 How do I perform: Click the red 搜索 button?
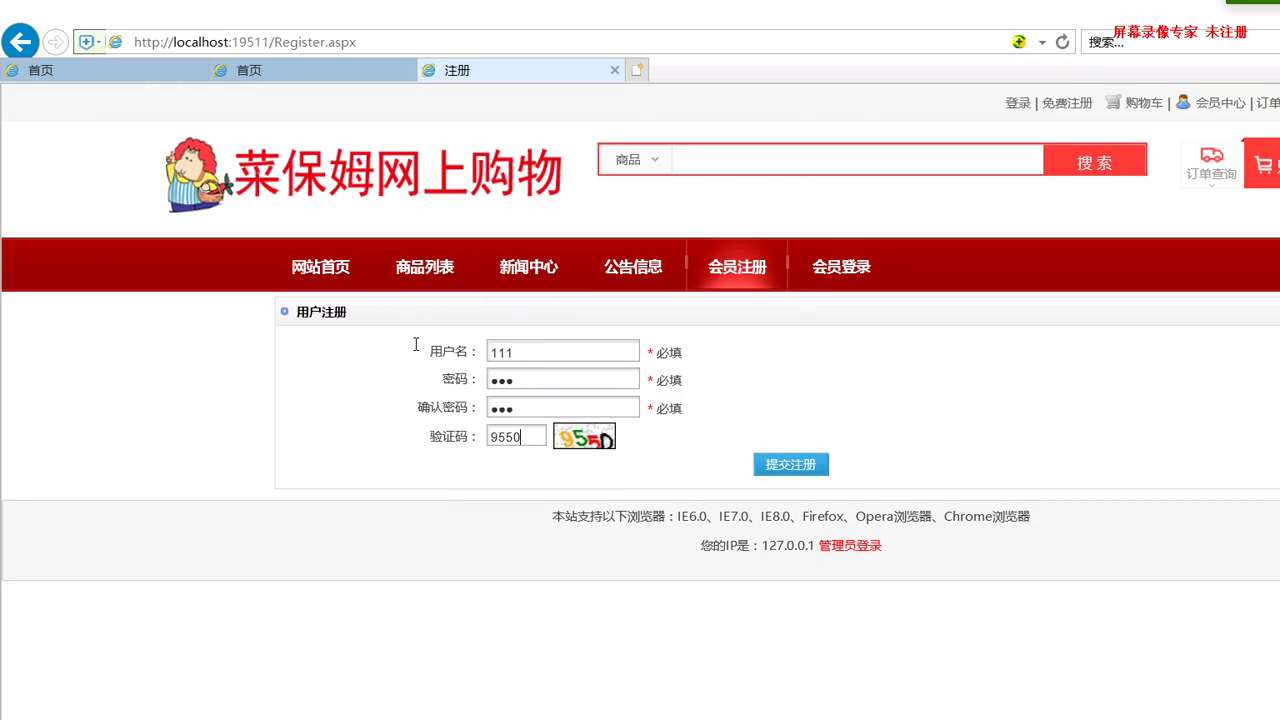(x=1095, y=161)
